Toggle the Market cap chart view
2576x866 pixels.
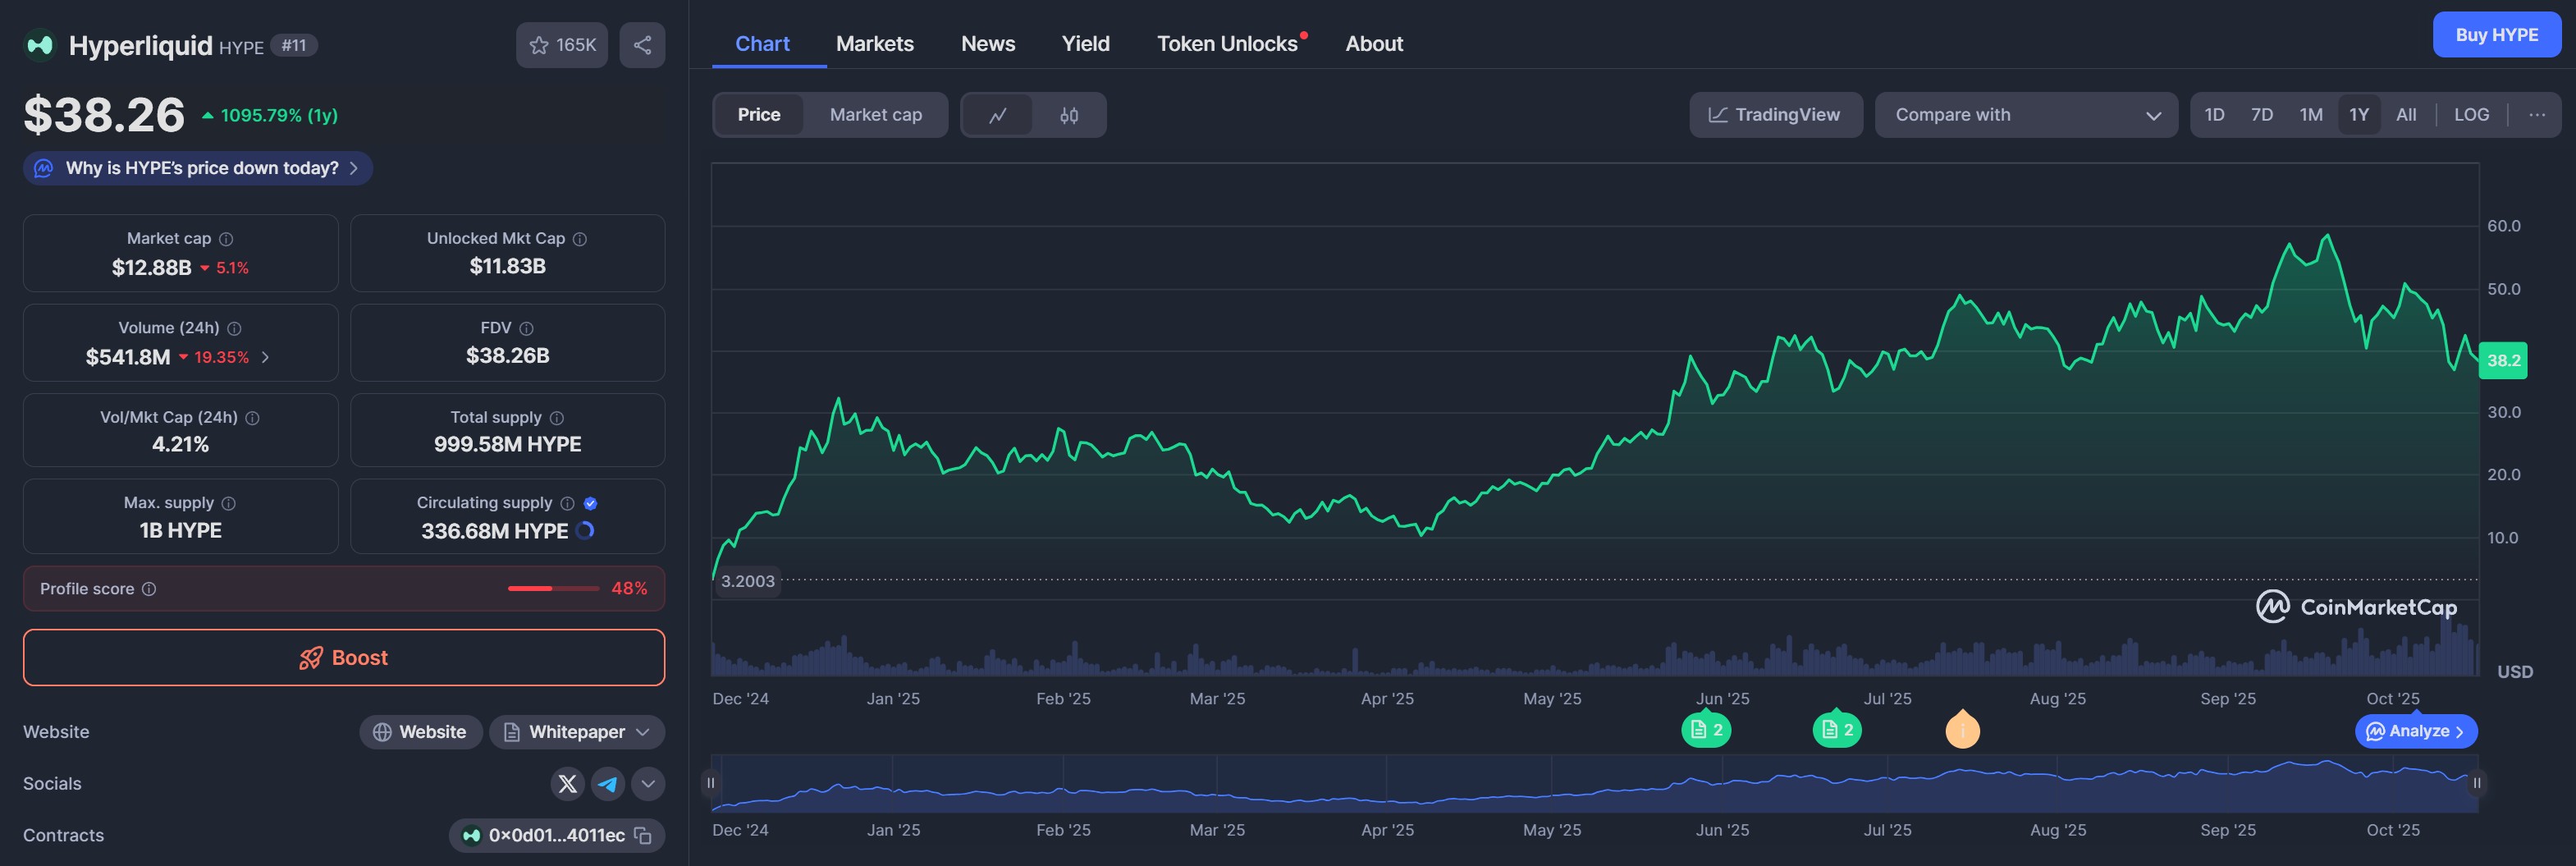click(x=875, y=115)
